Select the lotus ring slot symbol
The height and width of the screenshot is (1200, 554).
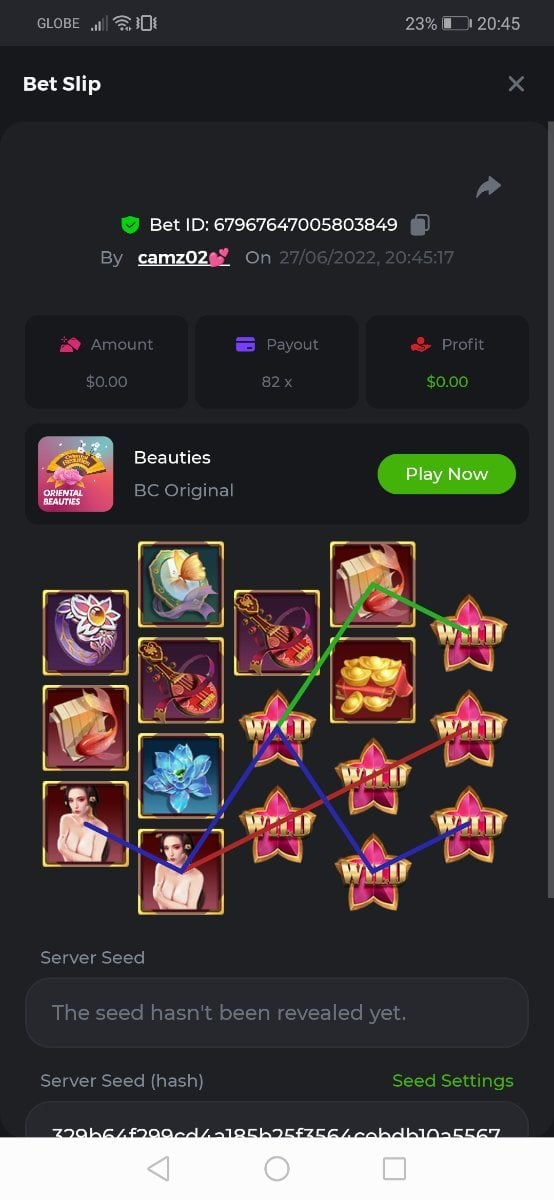coord(86,631)
